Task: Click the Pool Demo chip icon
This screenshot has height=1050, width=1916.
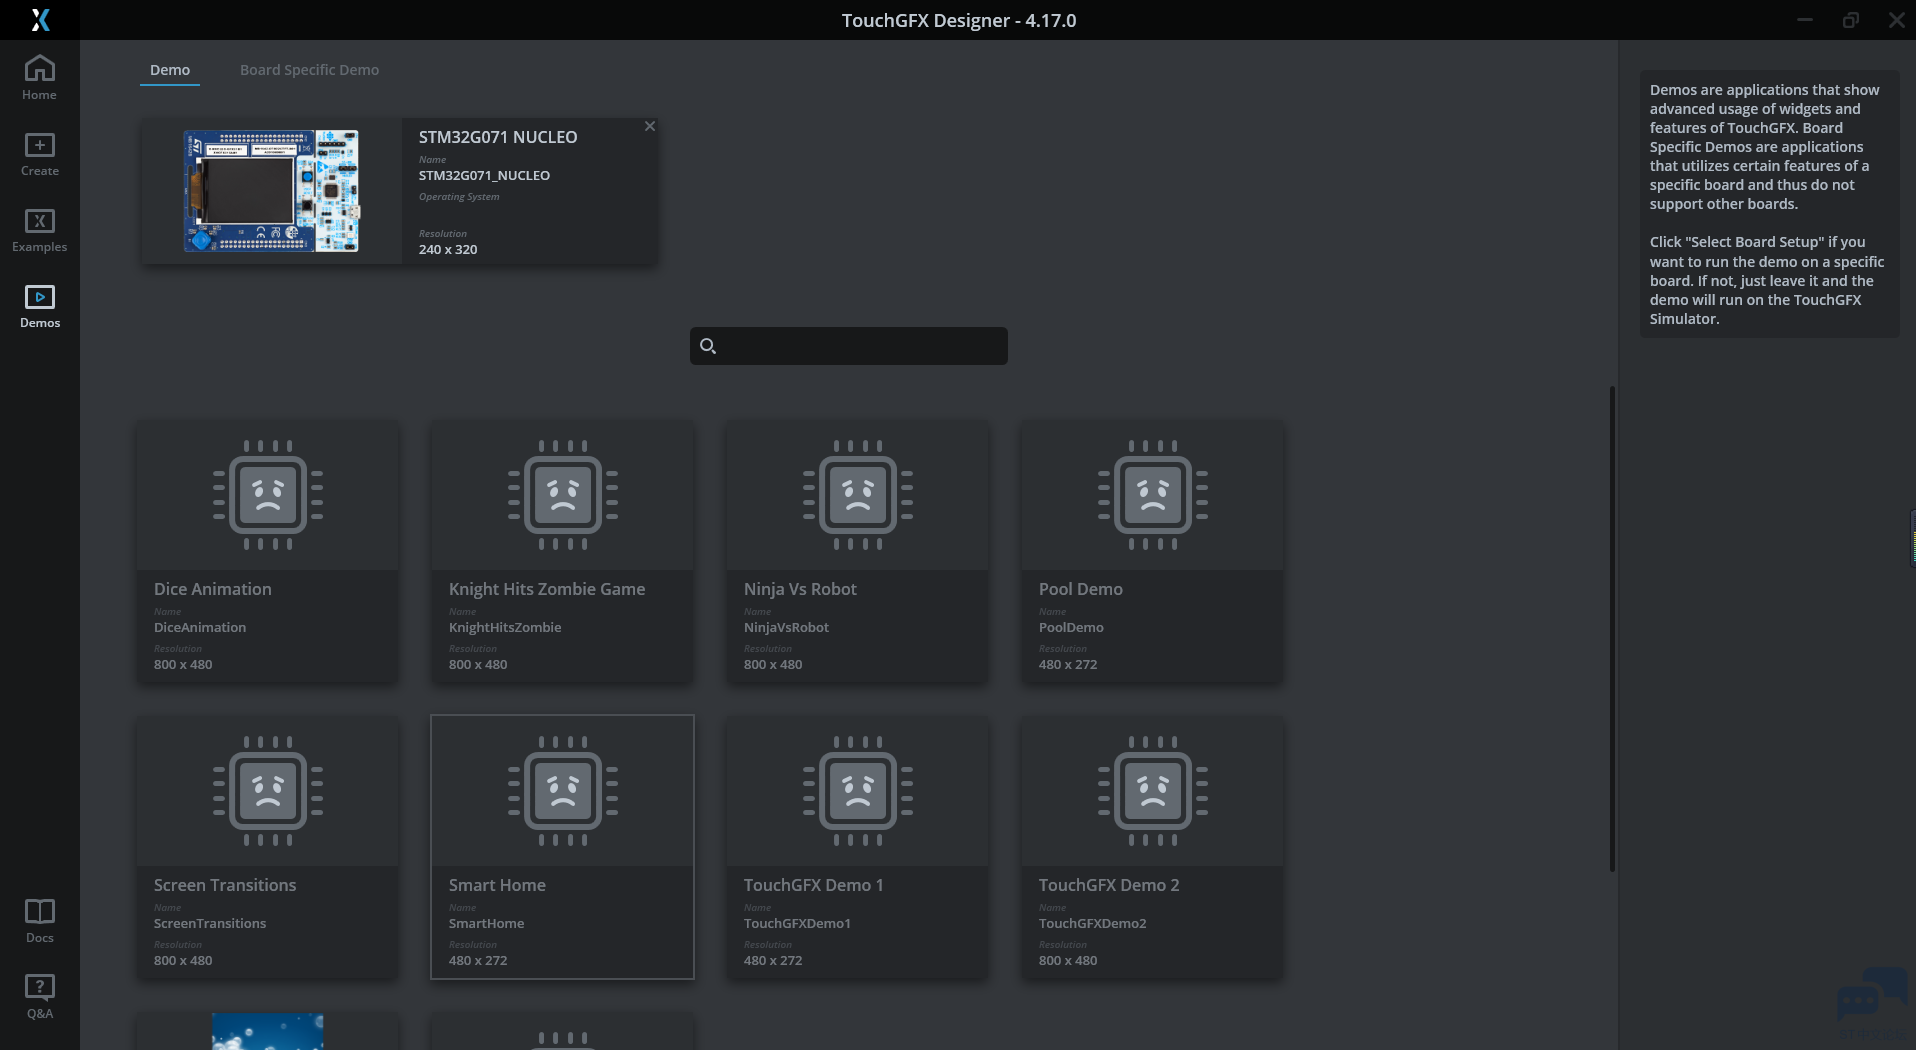Action: coord(1153,495)
